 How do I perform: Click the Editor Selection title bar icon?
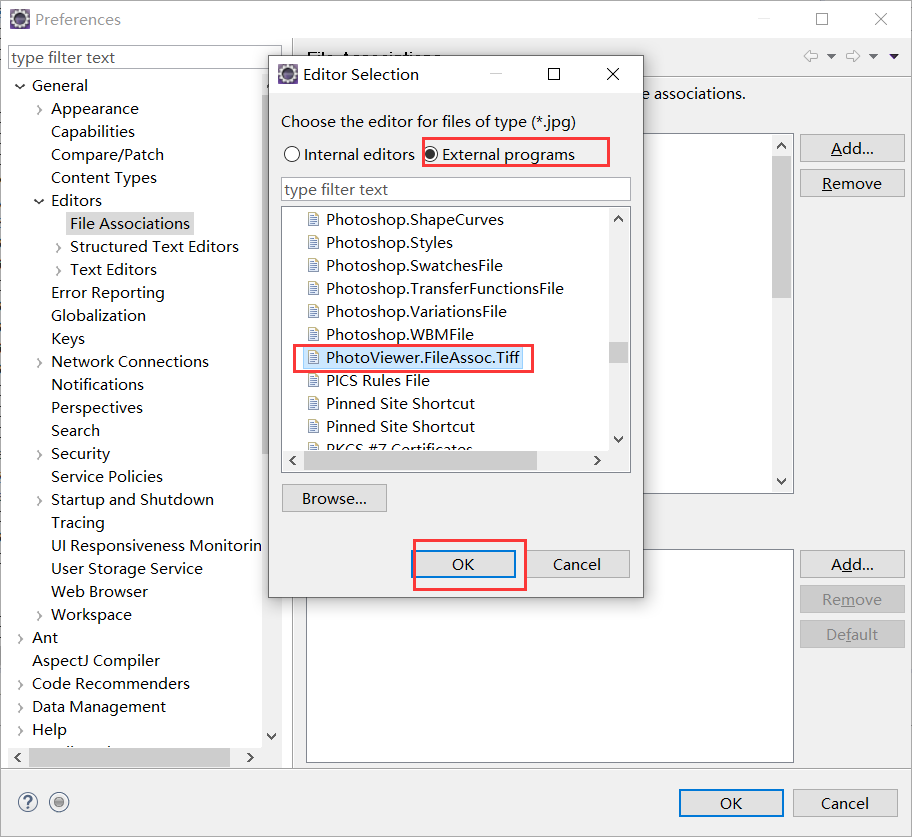coord(288,74)
